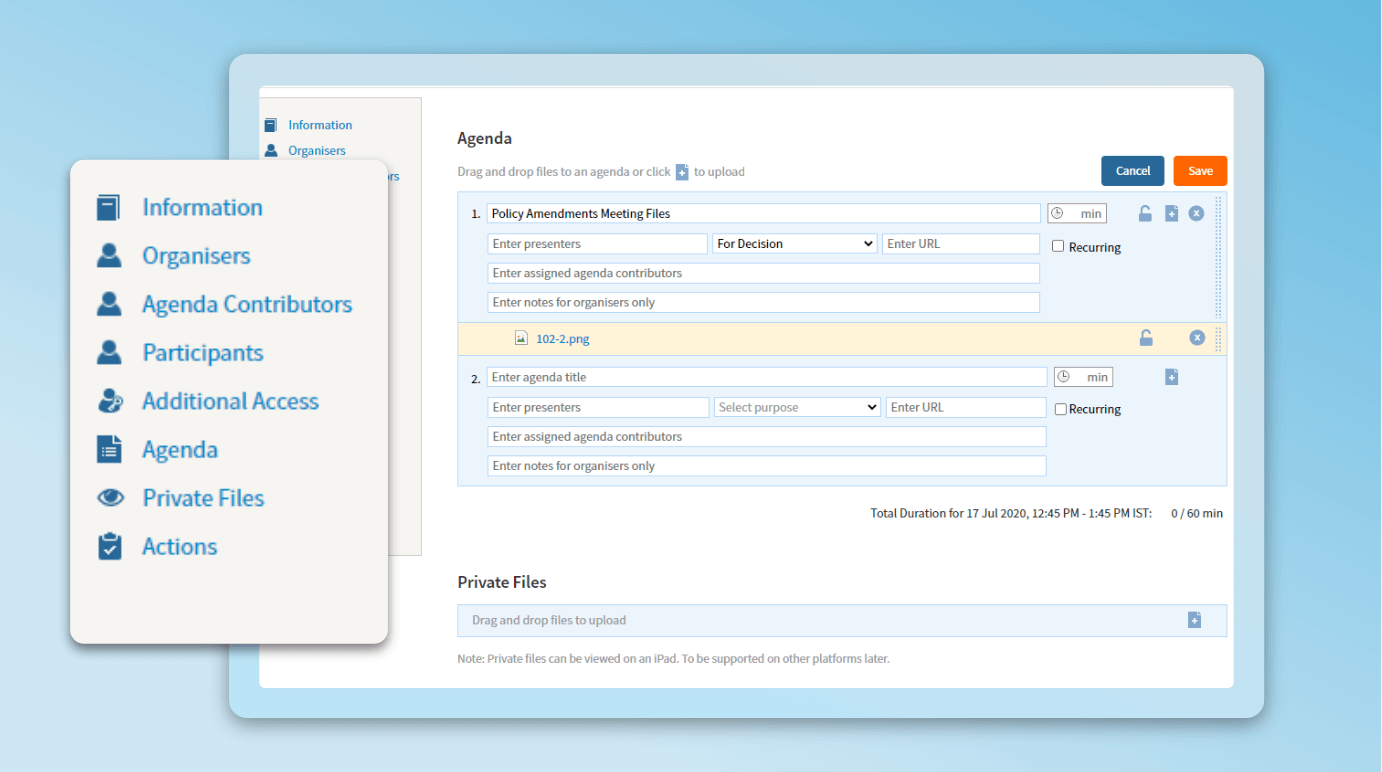Click the Cancel button
This screenshot has width=1382, height=772.
1132,171
